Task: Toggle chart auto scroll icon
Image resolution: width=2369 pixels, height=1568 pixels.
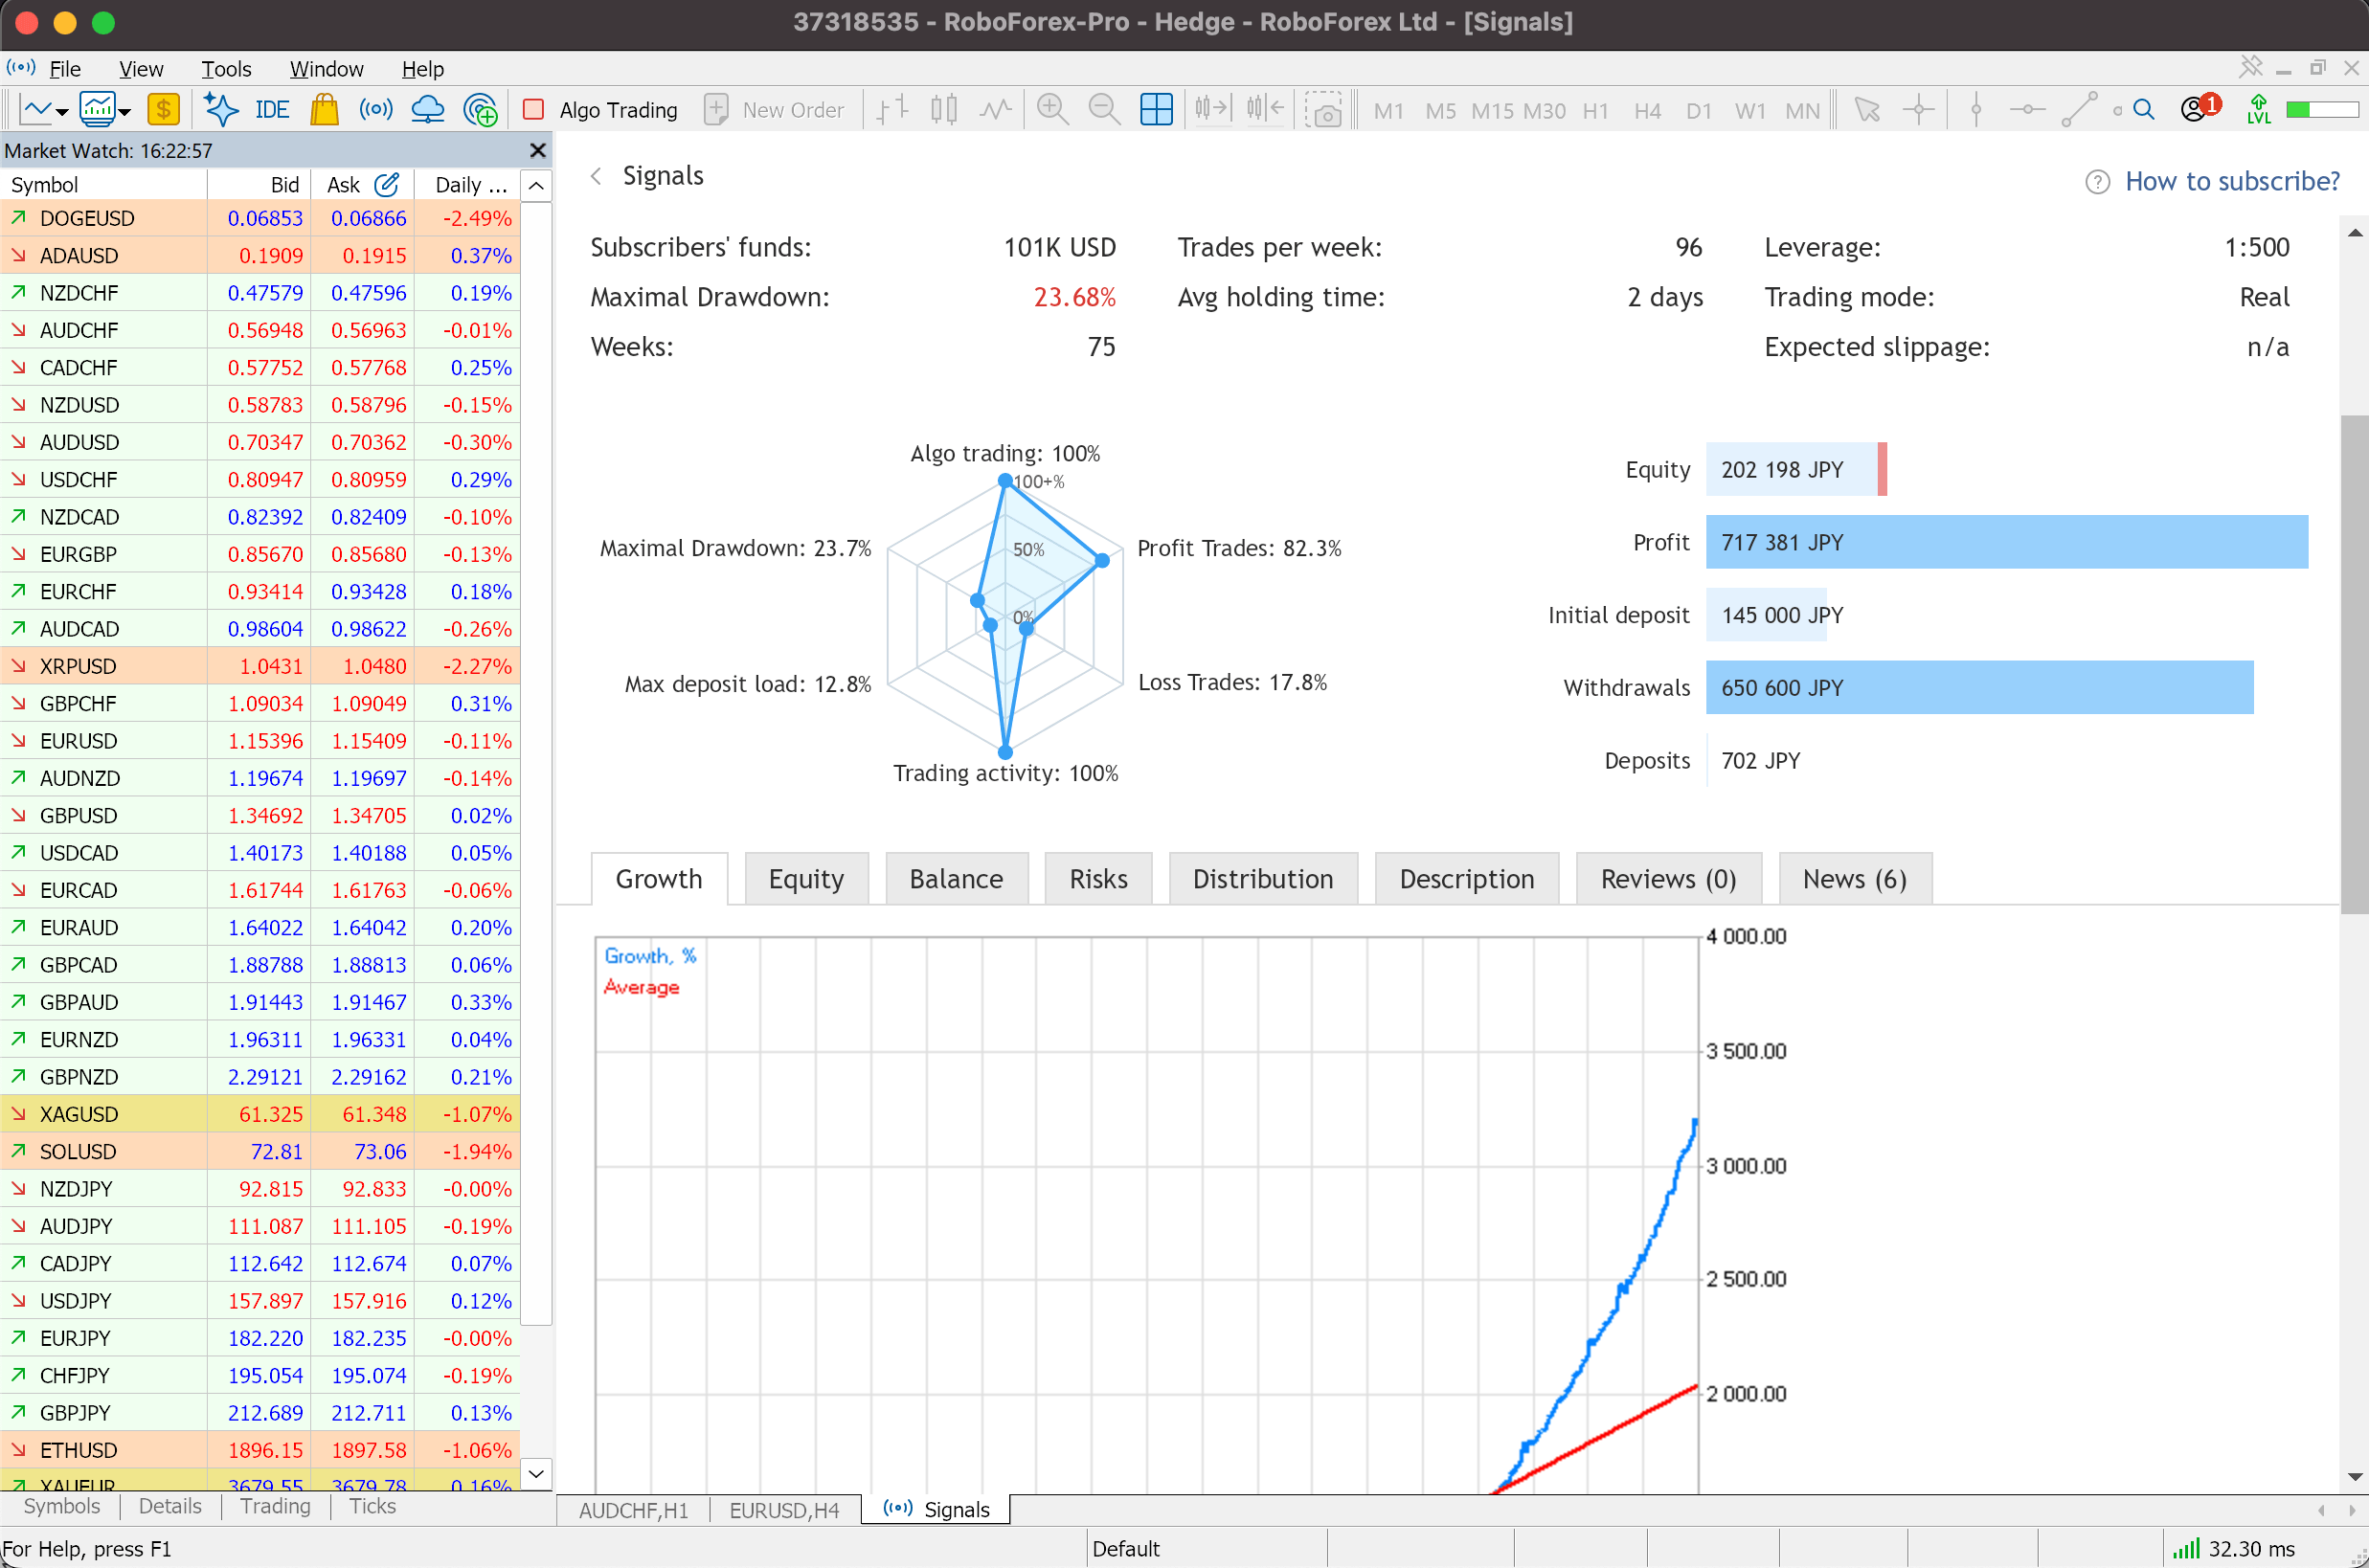Action: (1212, 109)
